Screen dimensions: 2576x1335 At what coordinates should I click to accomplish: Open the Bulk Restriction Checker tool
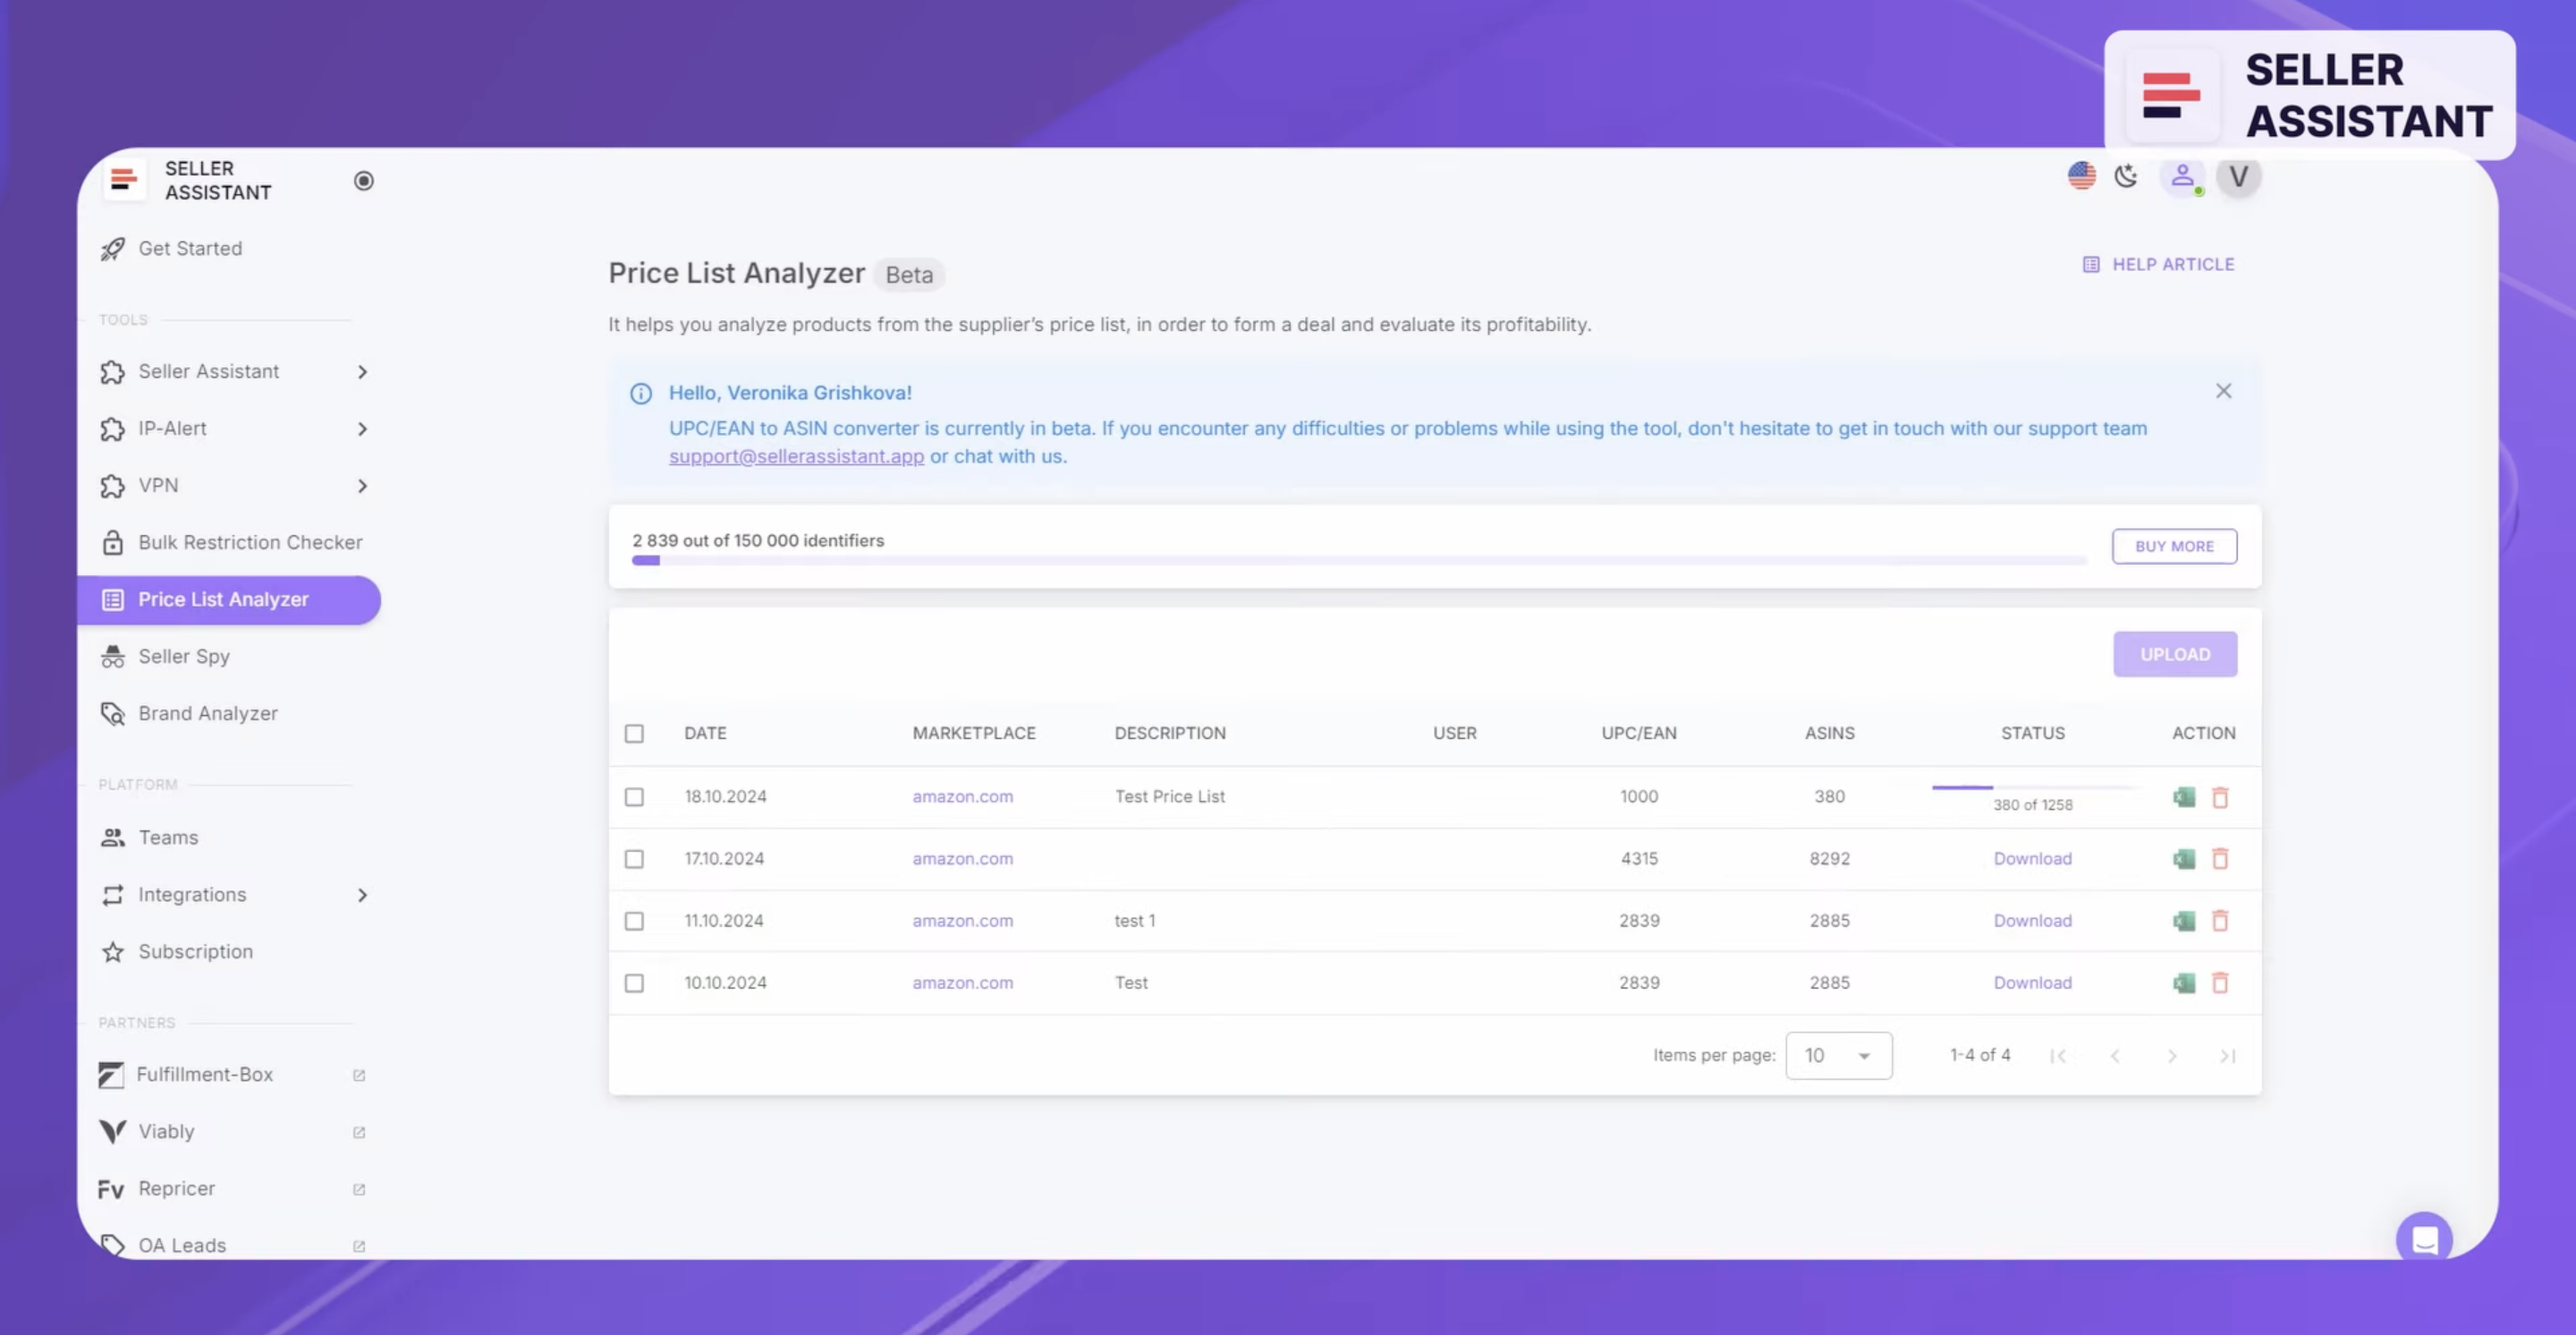coord(250,542)
